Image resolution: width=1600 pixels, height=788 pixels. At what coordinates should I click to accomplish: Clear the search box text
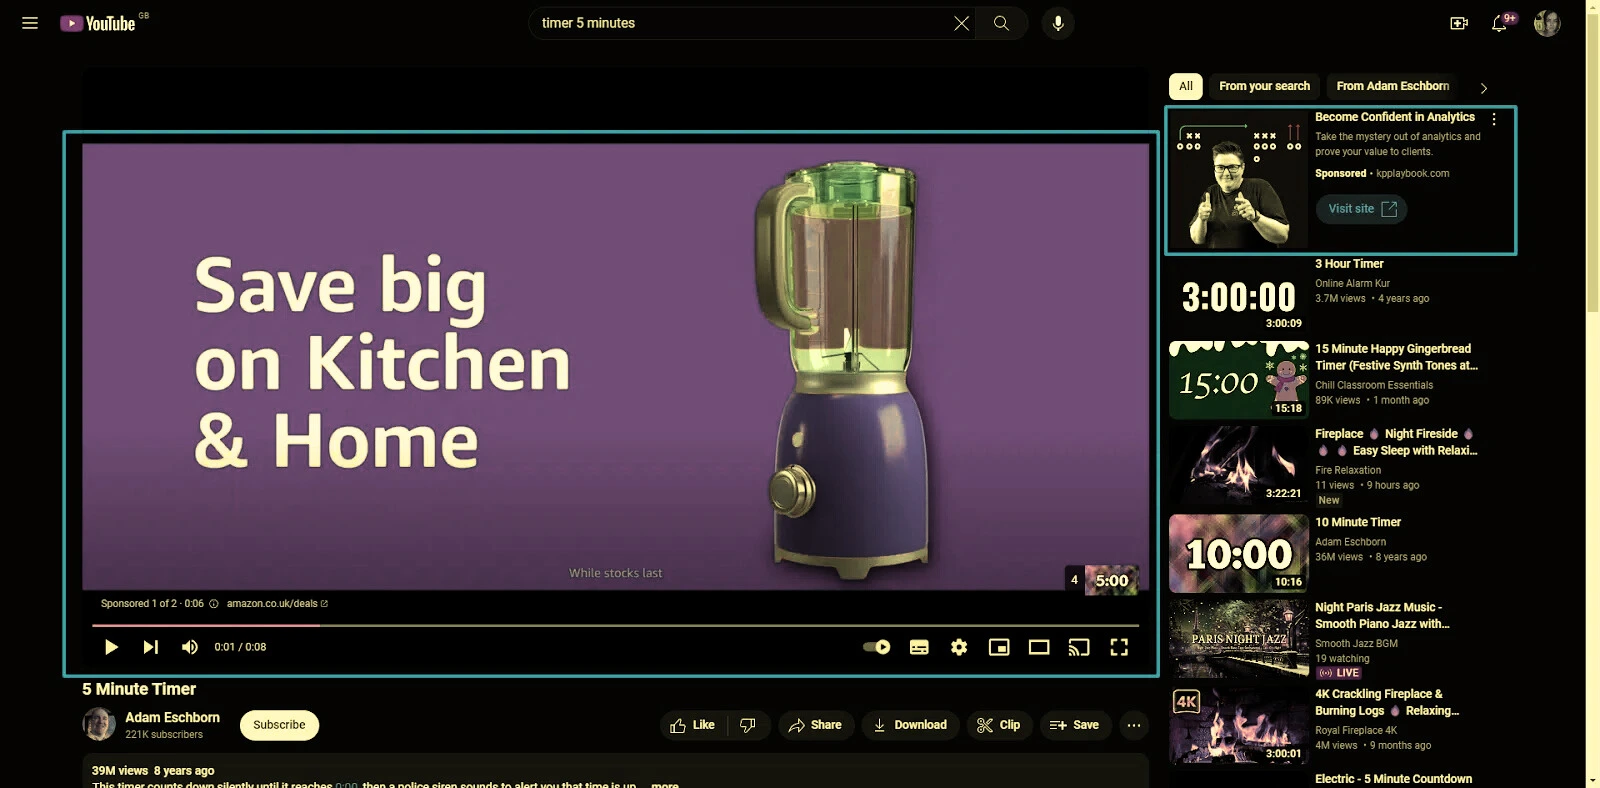click(x=961, y=23)
